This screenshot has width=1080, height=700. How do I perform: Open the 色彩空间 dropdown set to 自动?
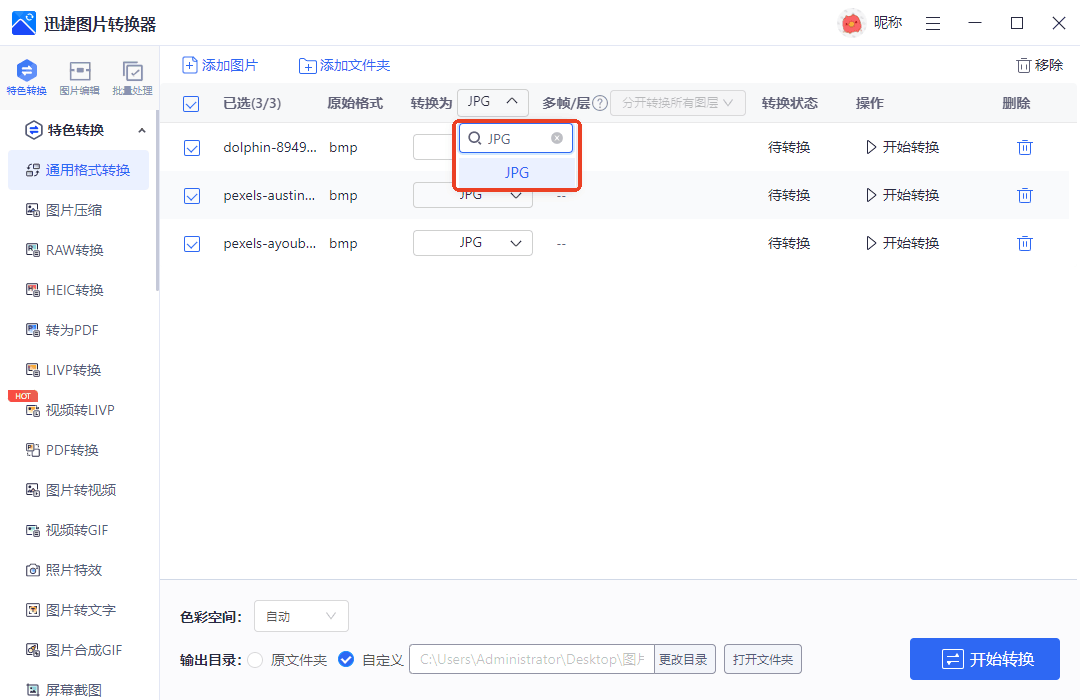coord(301,615)
